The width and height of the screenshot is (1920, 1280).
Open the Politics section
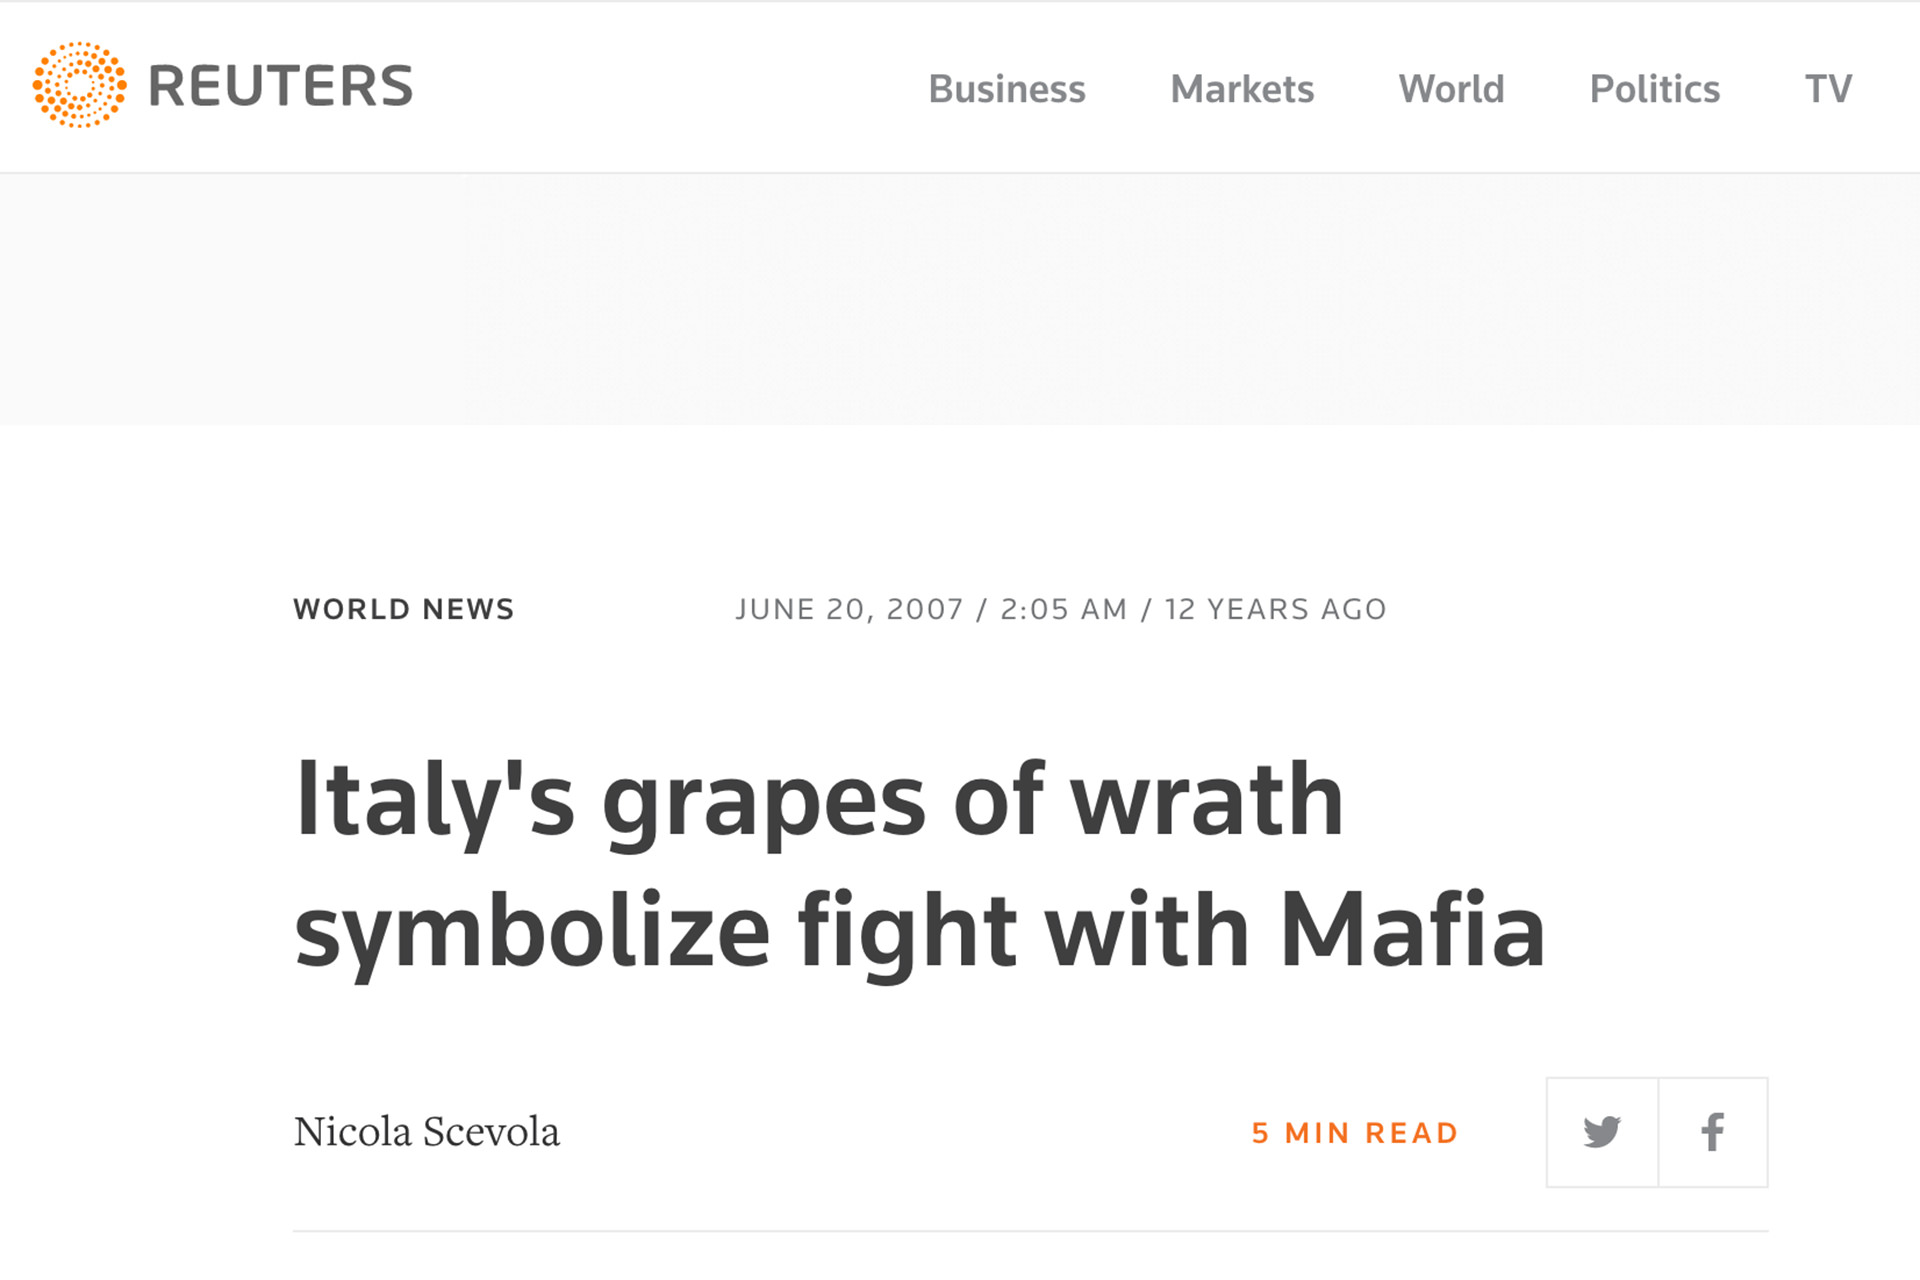point(1655,89)
